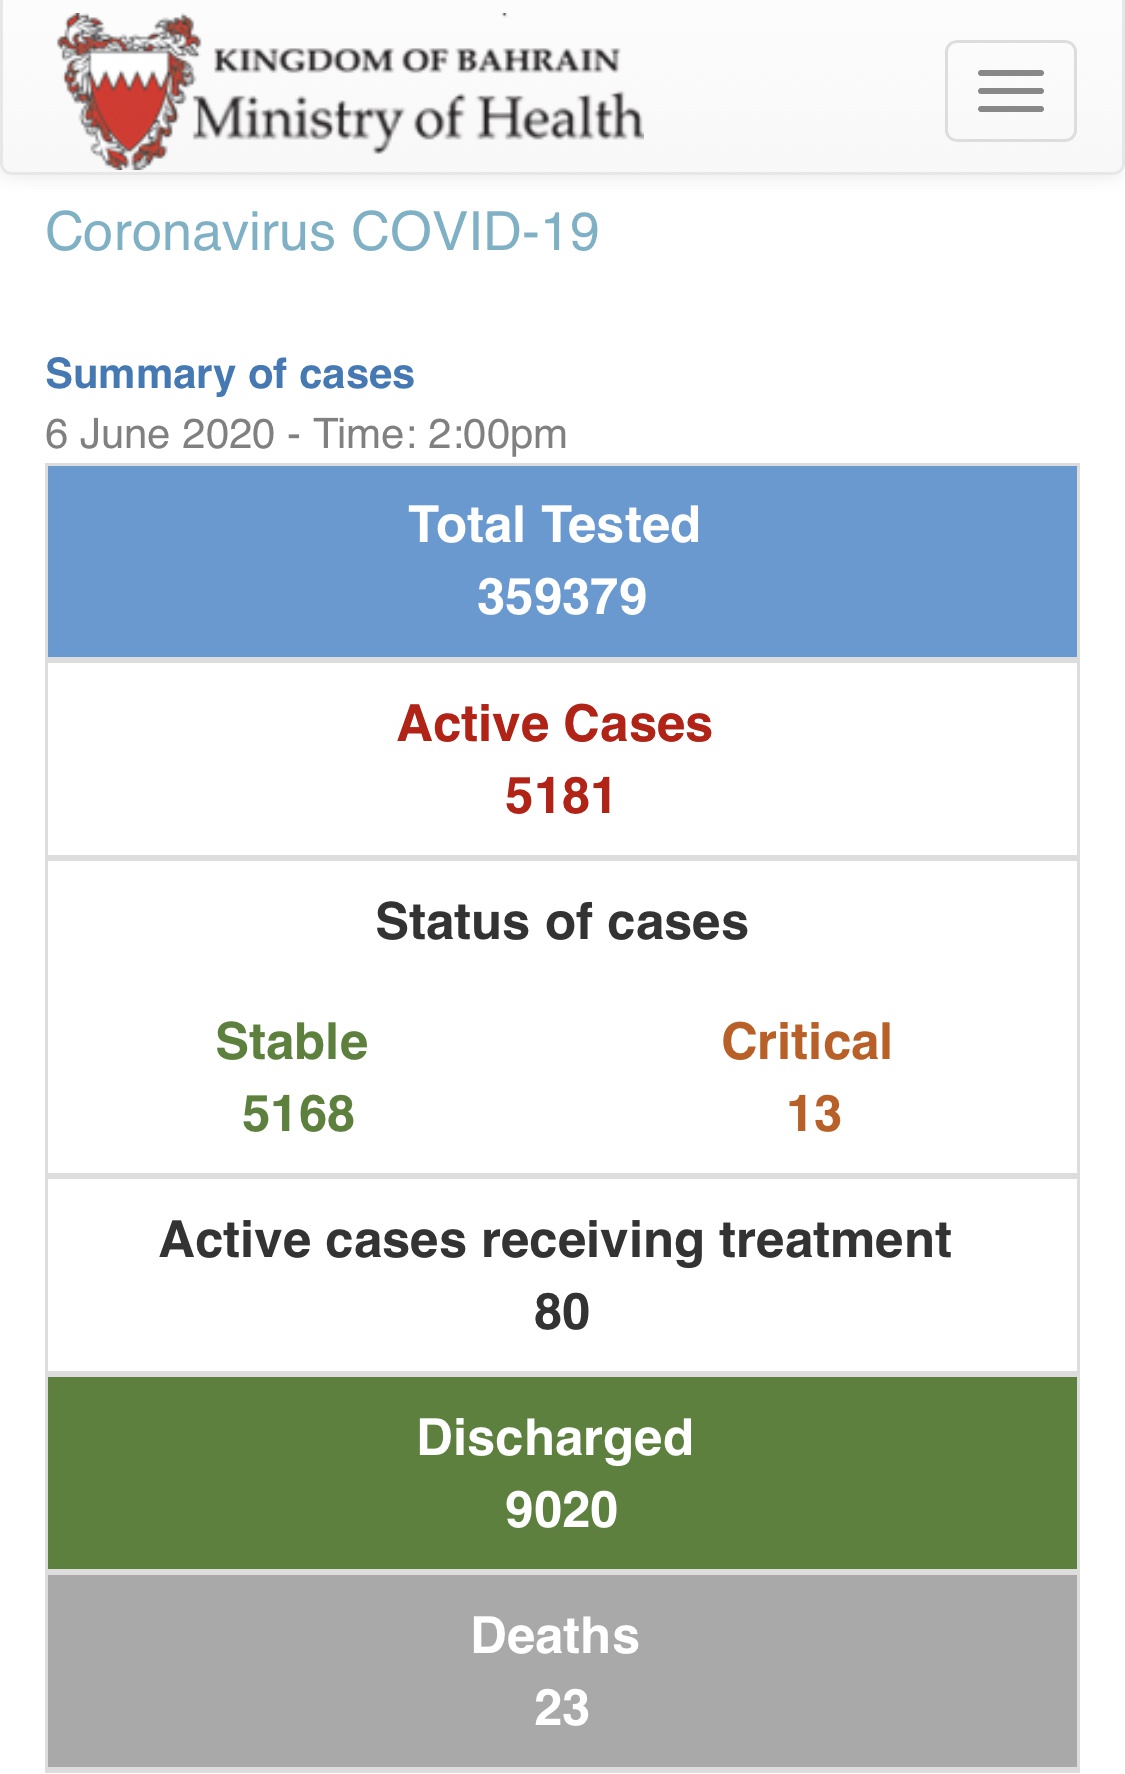Select the green Discharged panel
The image size is (1125, 1774).
(562, 1473)
